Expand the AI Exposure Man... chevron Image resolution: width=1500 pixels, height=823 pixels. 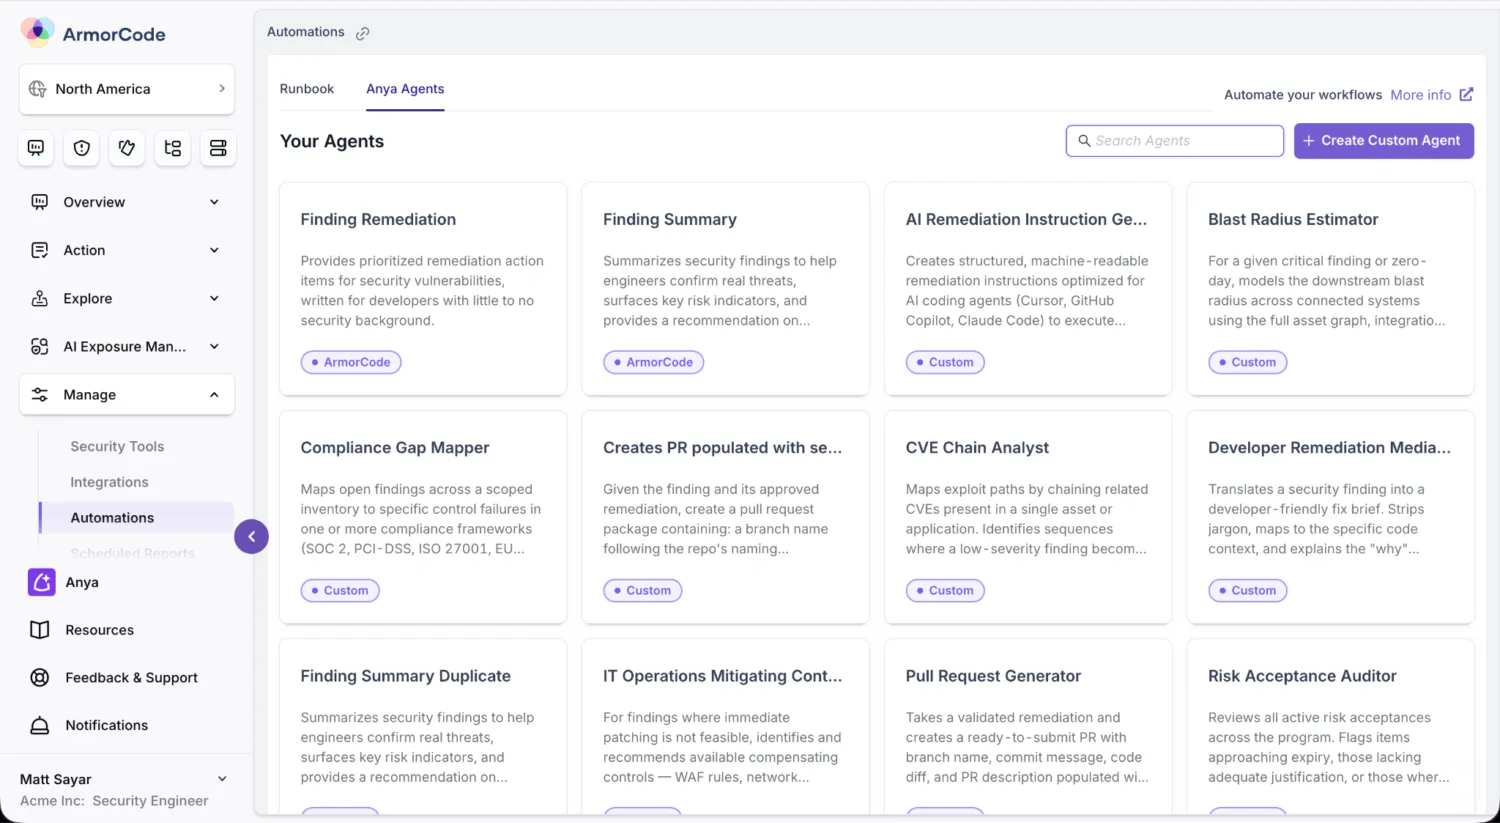214,346
